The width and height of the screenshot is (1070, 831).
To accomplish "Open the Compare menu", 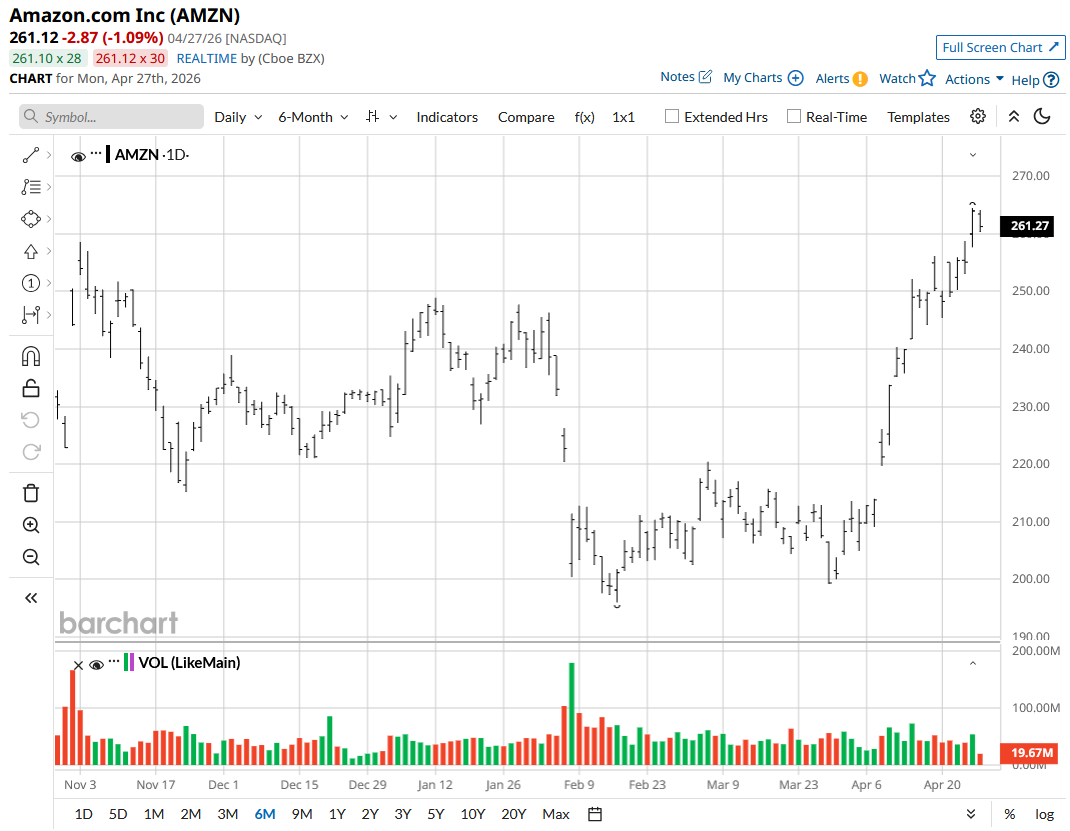I will [x=526, y=117].
